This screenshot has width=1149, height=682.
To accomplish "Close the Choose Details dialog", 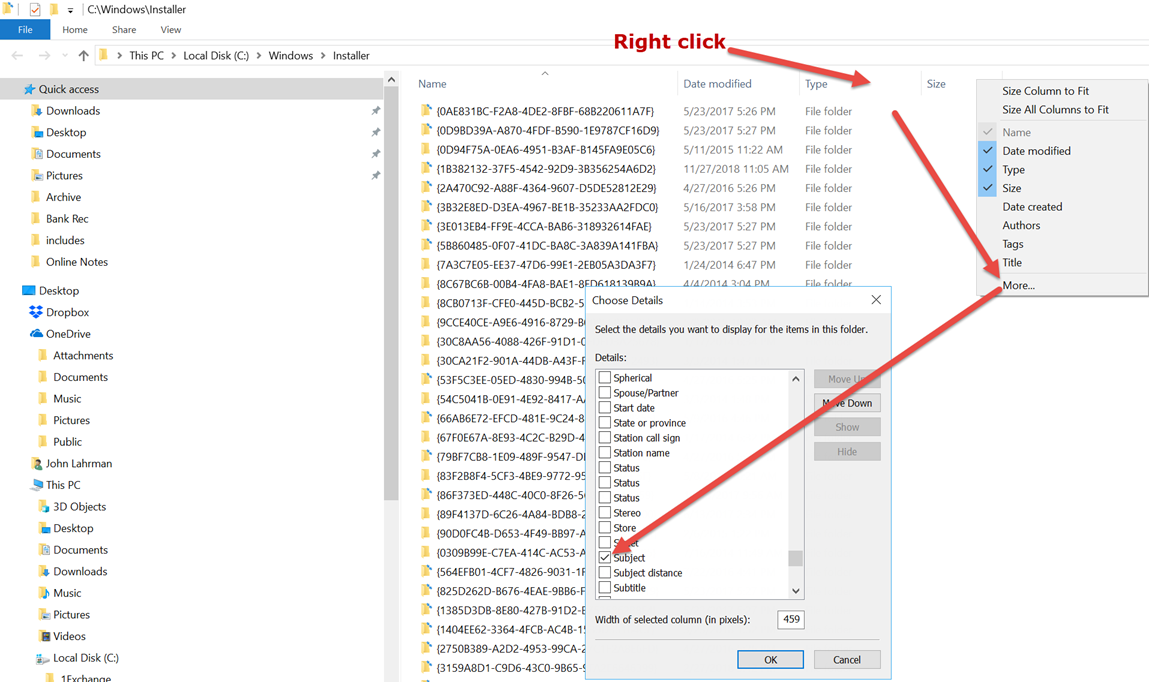I will [876, 300].
